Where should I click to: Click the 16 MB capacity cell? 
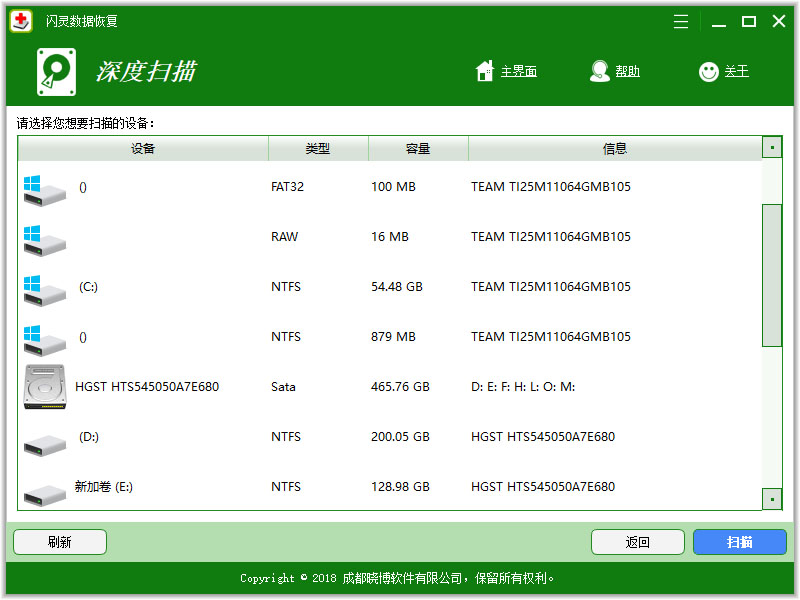click(x=390, y=237)
